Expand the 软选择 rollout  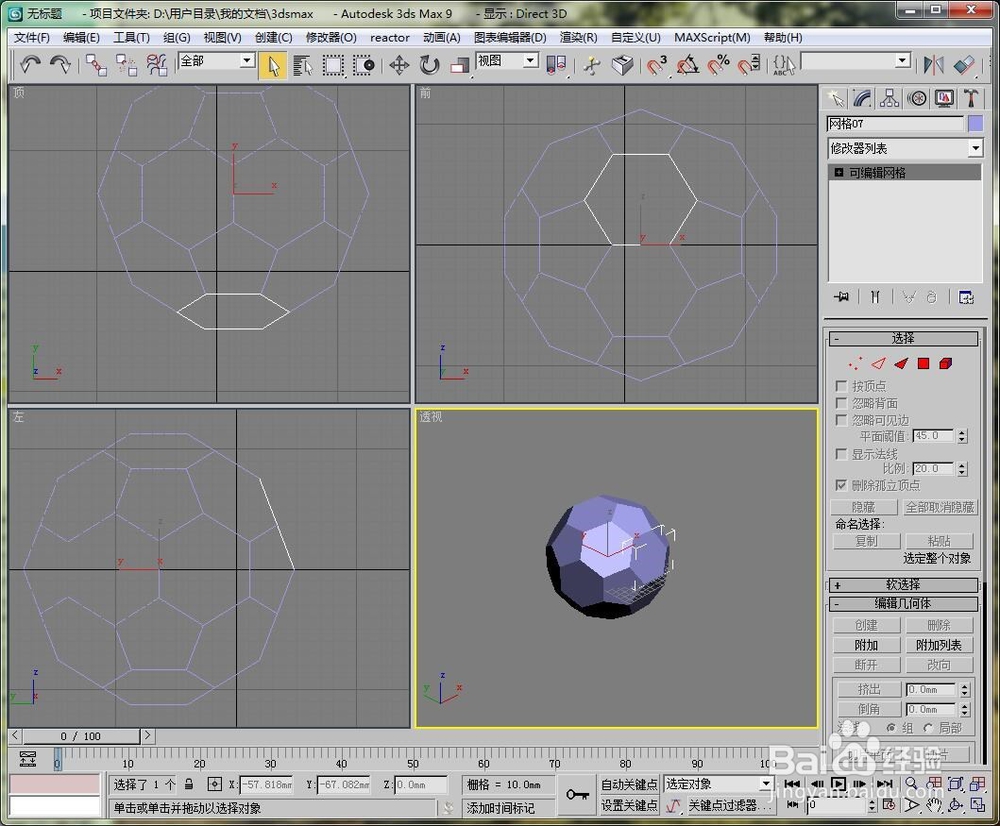click(x=903, y=585)
